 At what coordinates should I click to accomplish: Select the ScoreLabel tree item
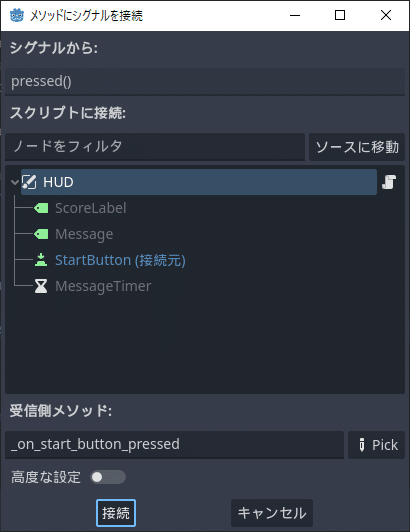click(x=91, y=208)
